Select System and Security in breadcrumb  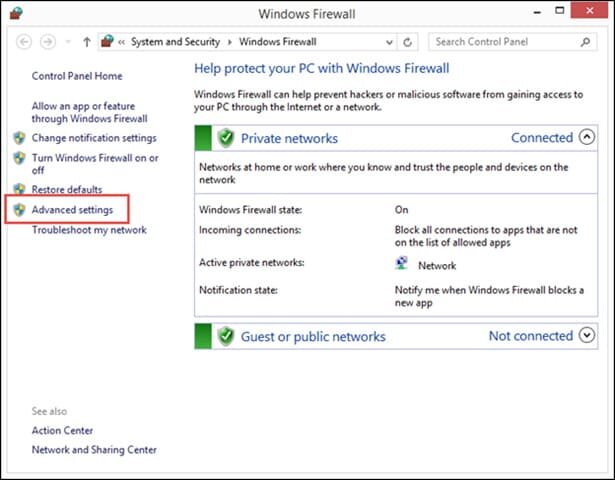(176, 43)
